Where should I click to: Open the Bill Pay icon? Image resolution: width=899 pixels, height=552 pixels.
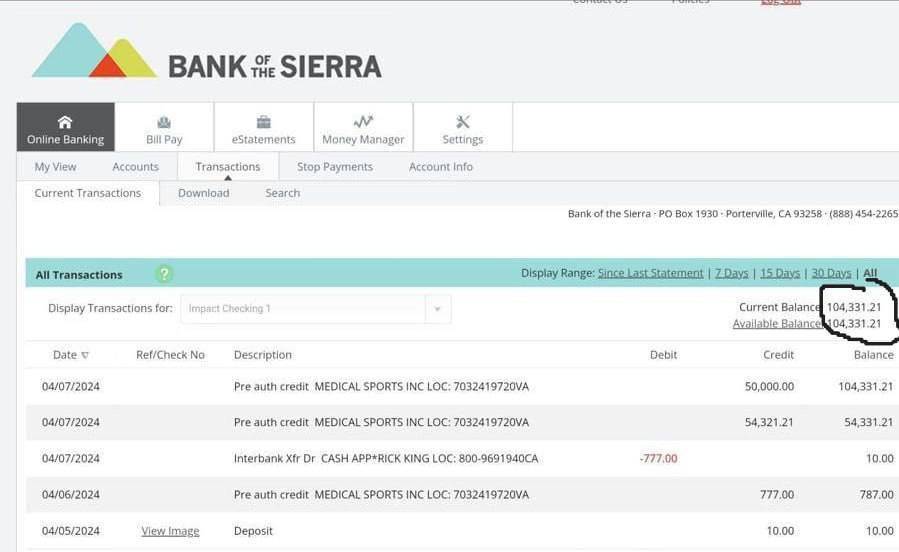164,122
